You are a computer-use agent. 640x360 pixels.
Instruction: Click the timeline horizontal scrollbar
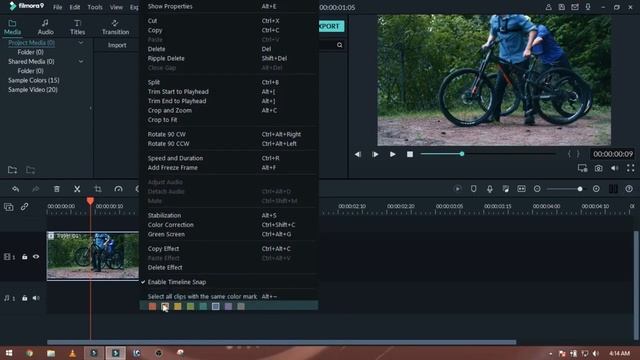[x=282, y=342]
